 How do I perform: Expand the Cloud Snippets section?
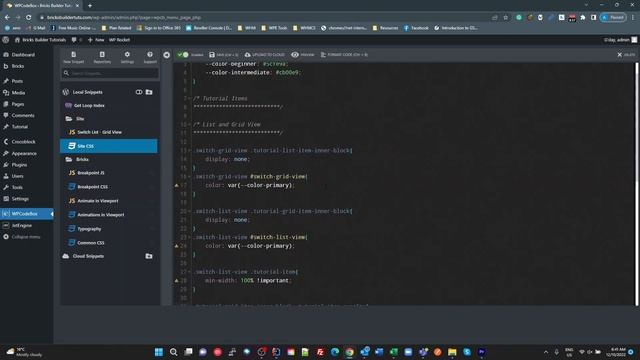(88, 256)
